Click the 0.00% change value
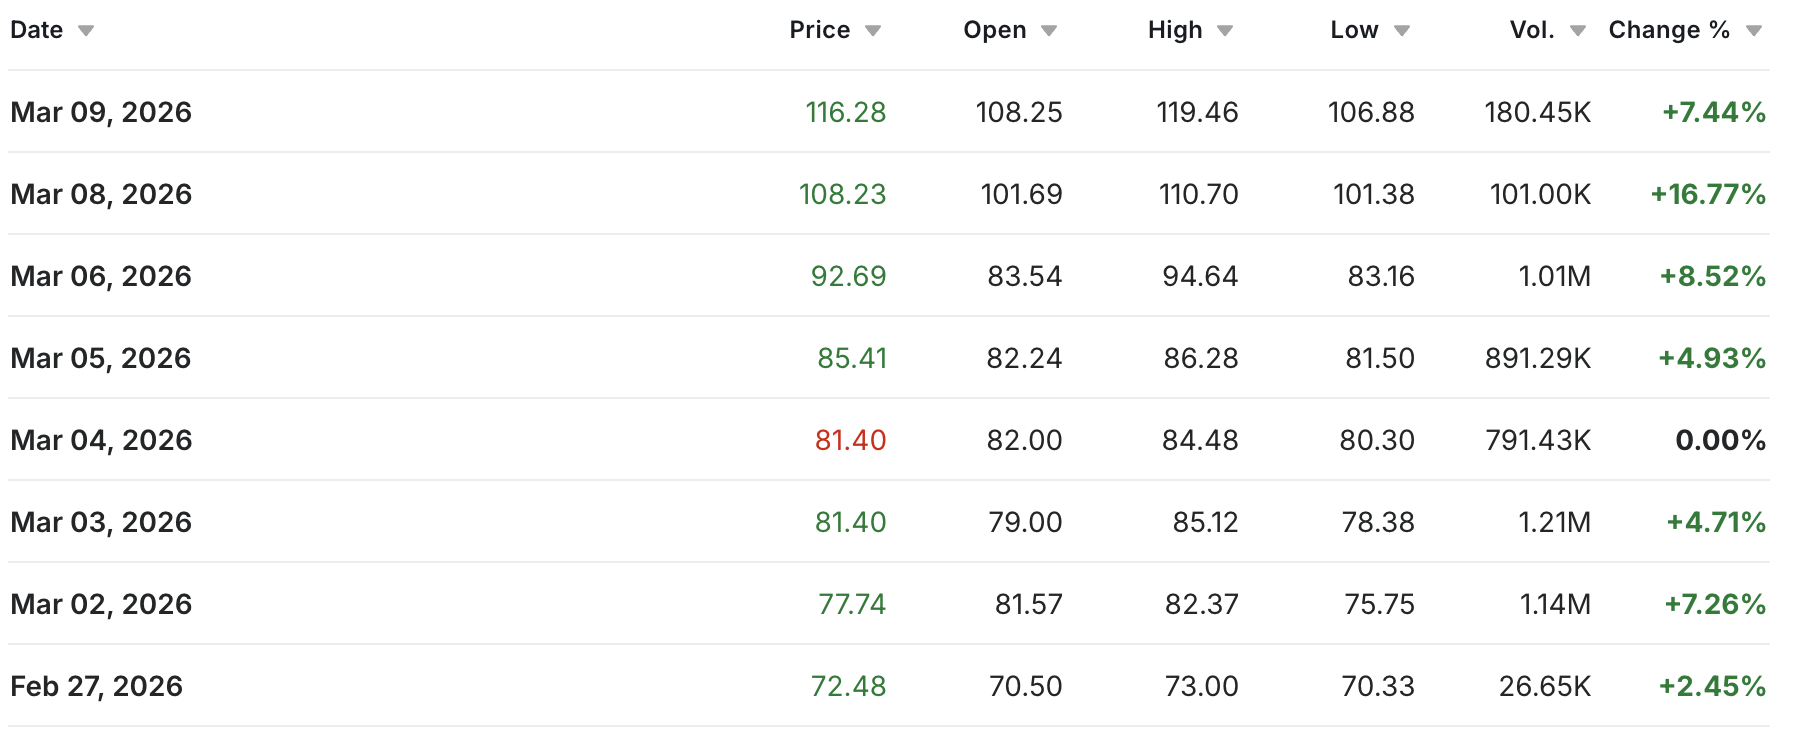Image resolution: width=1812 pixels, height=732 pixels. 1720,440
